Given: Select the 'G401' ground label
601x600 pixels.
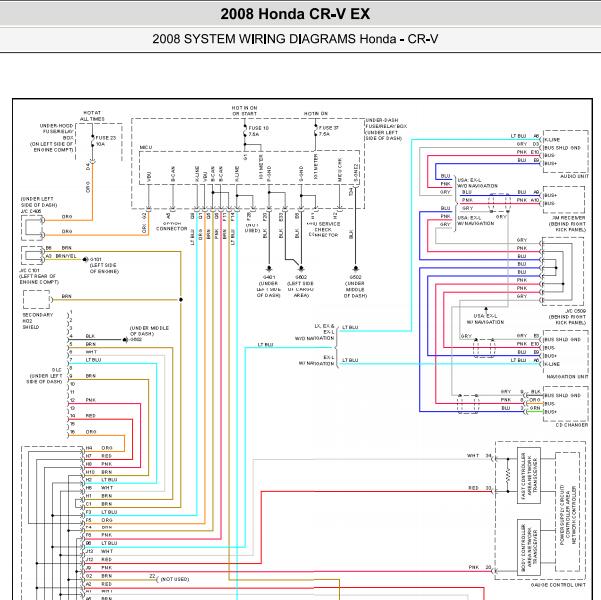Looking at the screenshot, I should click(268, 277).
